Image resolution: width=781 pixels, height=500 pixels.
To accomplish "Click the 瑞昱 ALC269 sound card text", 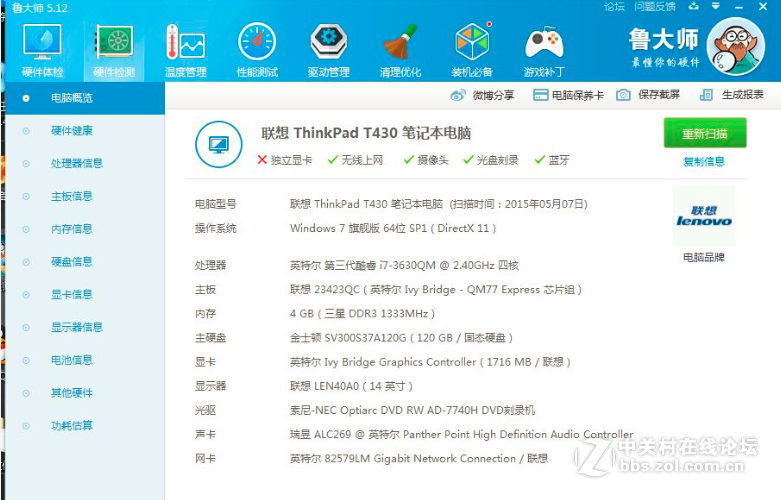I will point(461,434).
